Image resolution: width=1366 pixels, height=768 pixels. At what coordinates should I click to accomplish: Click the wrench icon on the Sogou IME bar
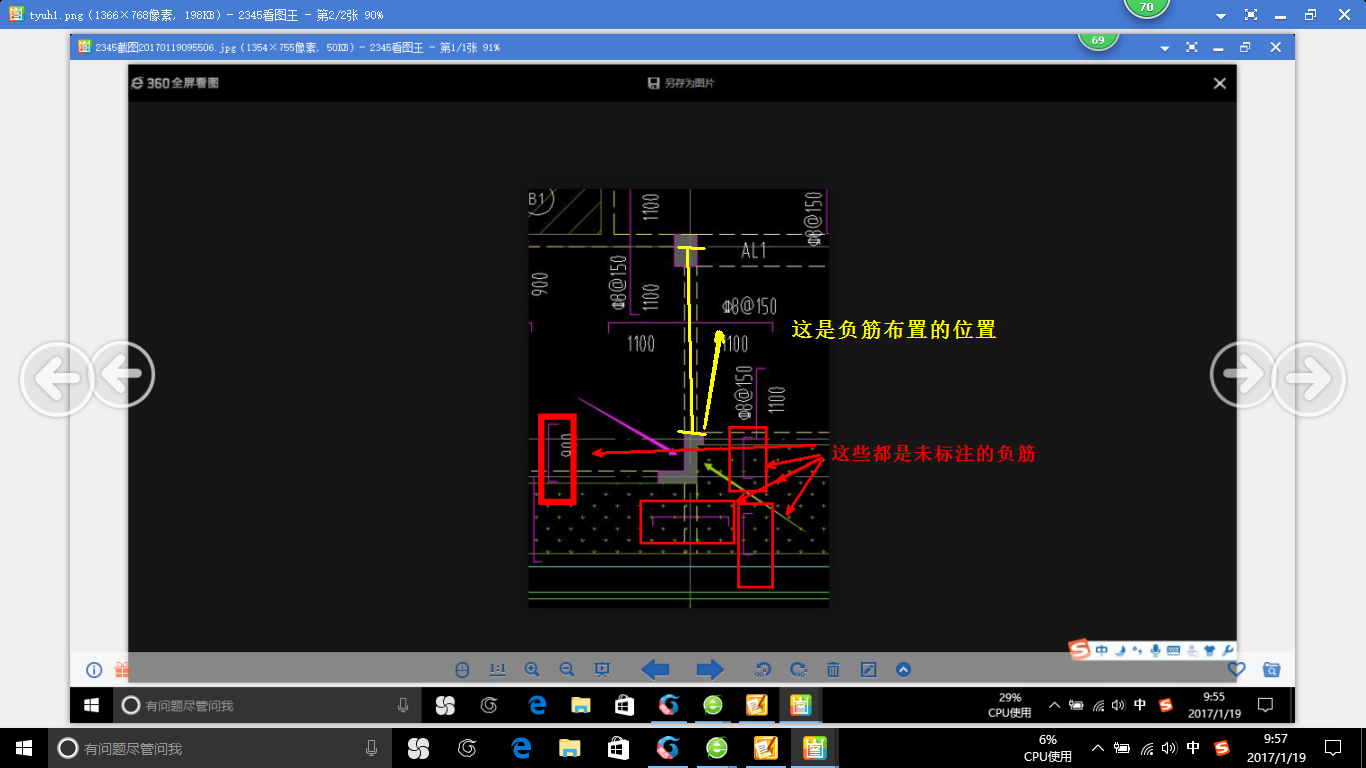(1227, 650)
